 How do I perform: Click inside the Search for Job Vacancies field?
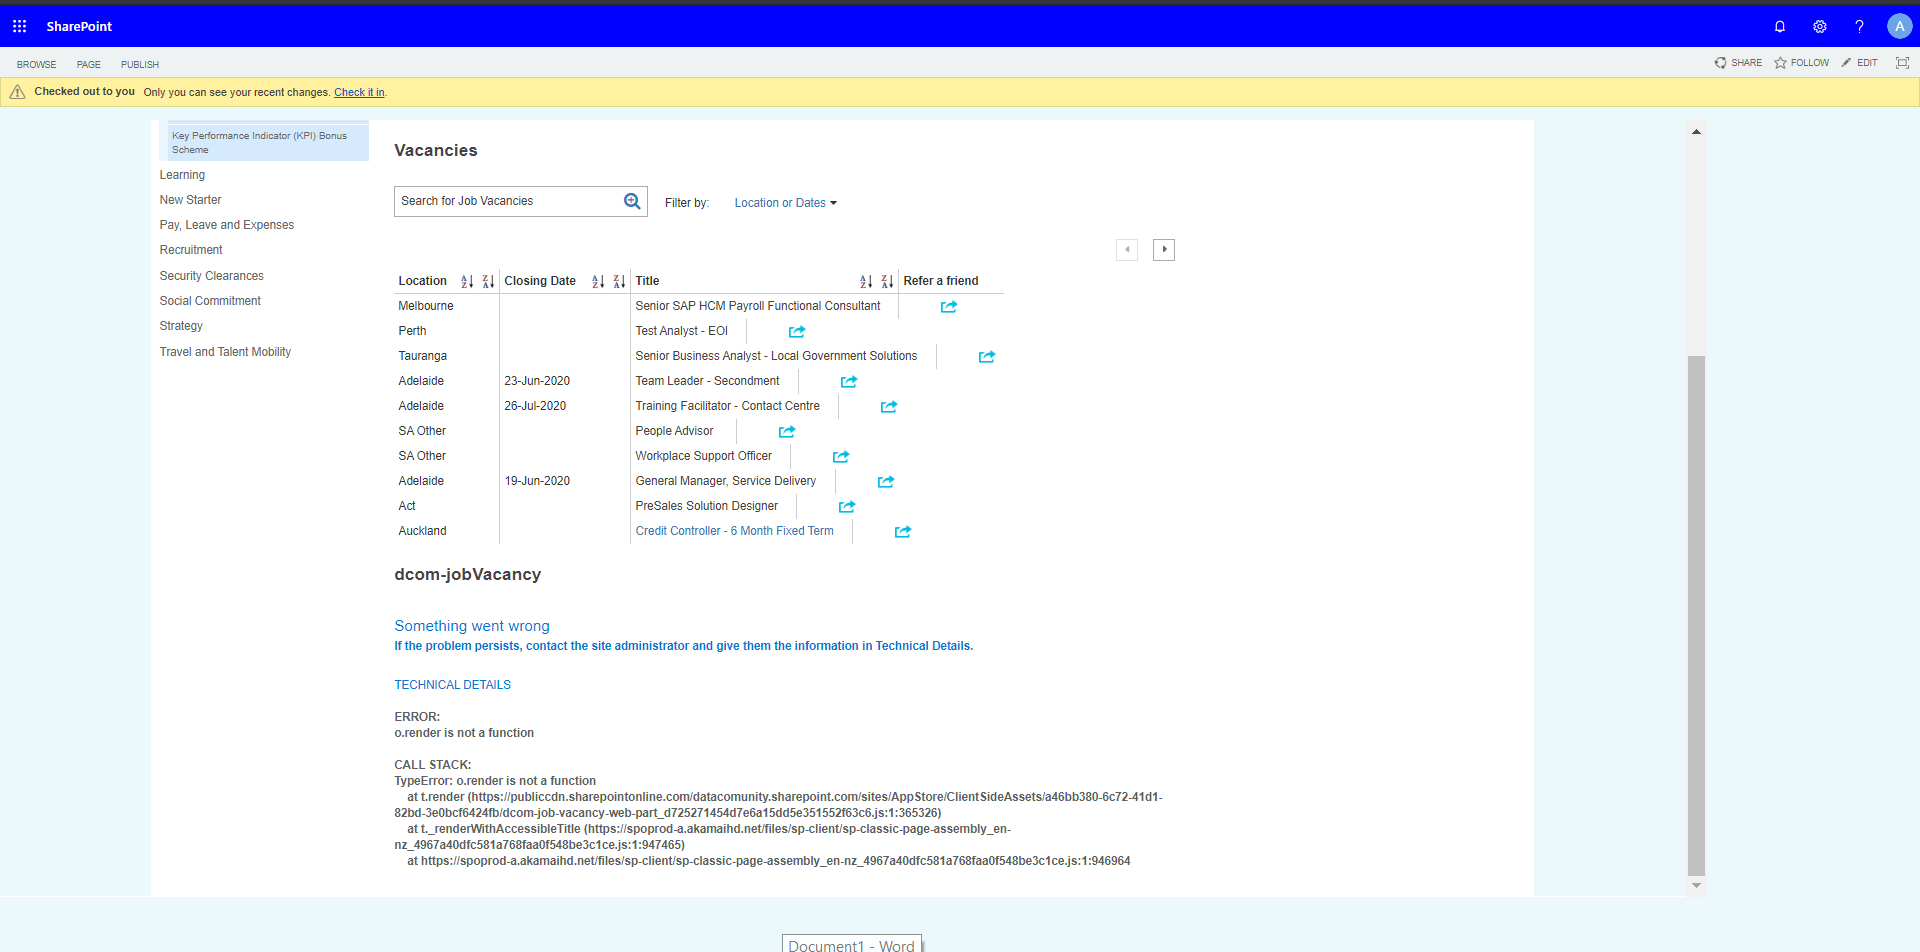pos(500,201)
